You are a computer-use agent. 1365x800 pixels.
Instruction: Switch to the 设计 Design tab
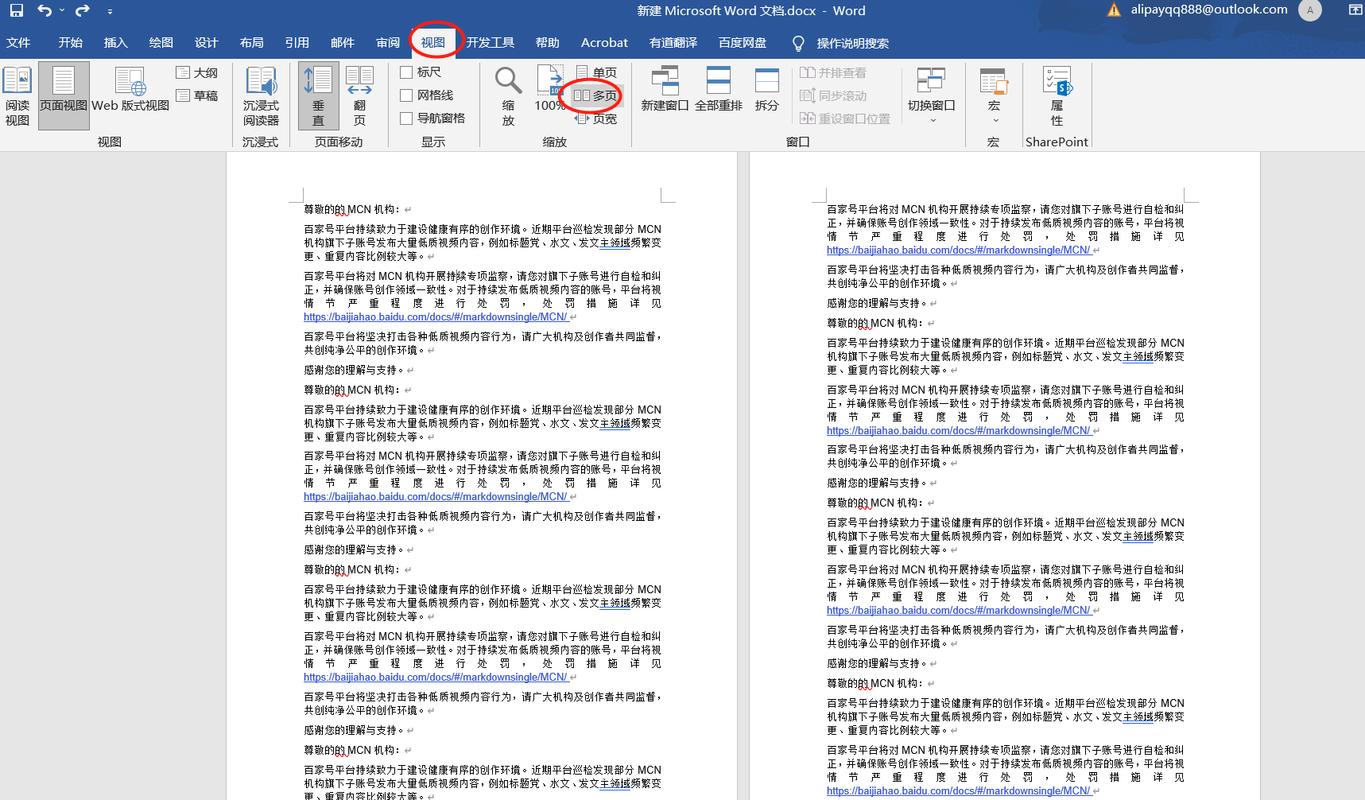[x=206, y=43]
